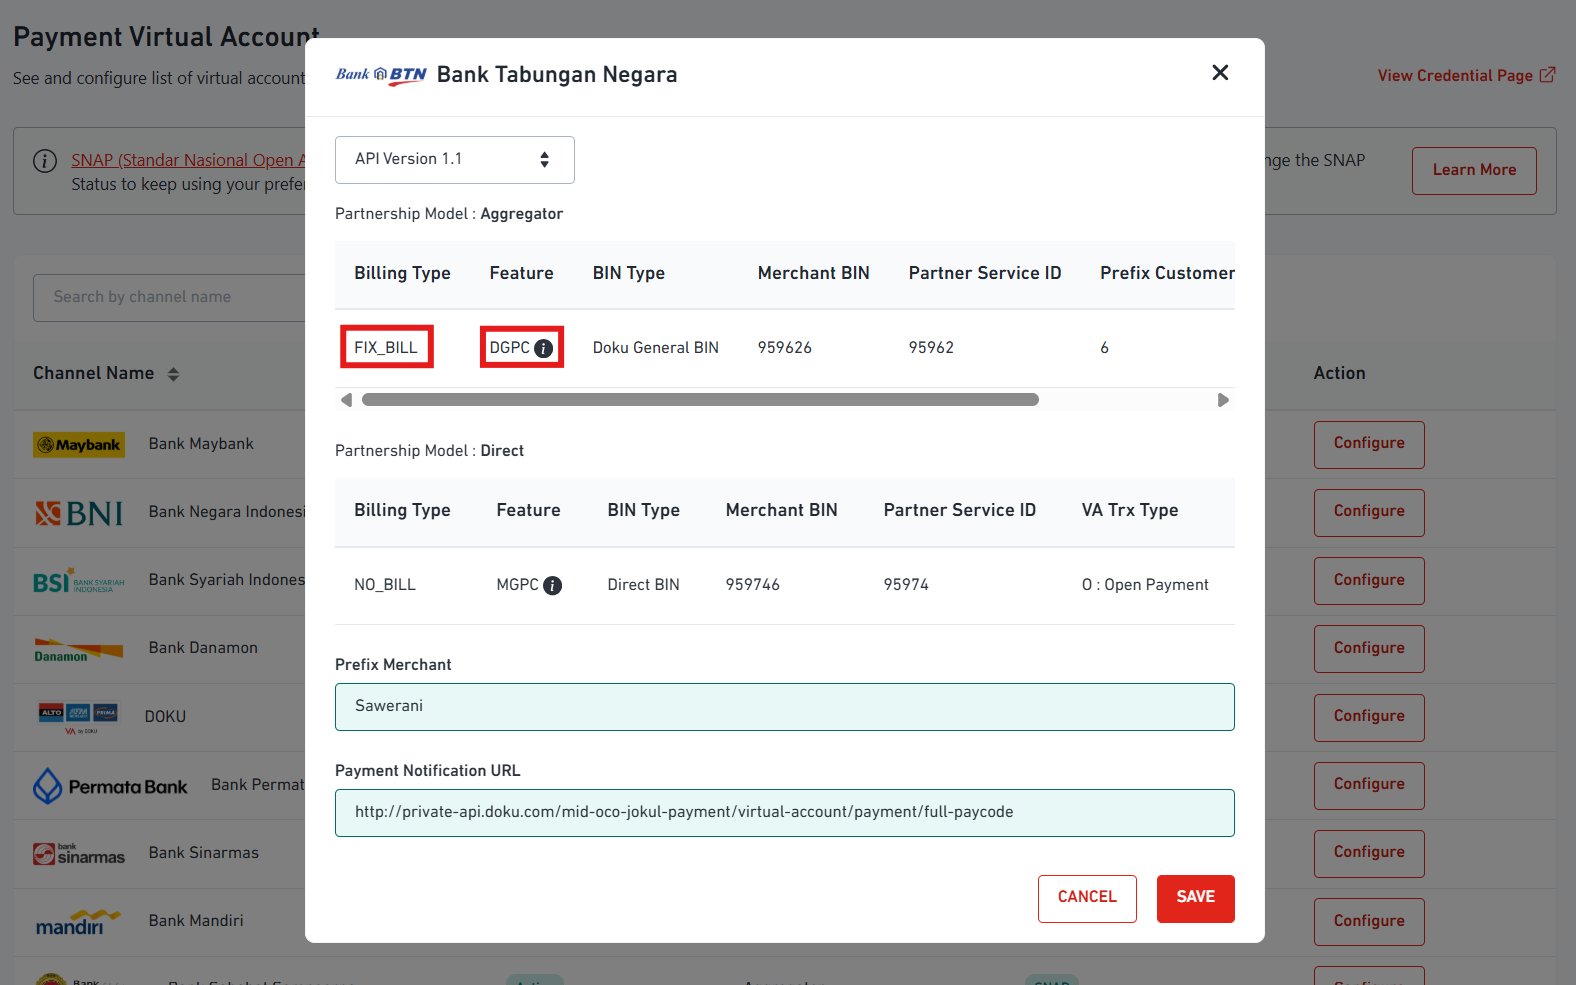Save the virtual account configuration
The width and height of the screenshot is (1576, 985).
point(1195,898)
